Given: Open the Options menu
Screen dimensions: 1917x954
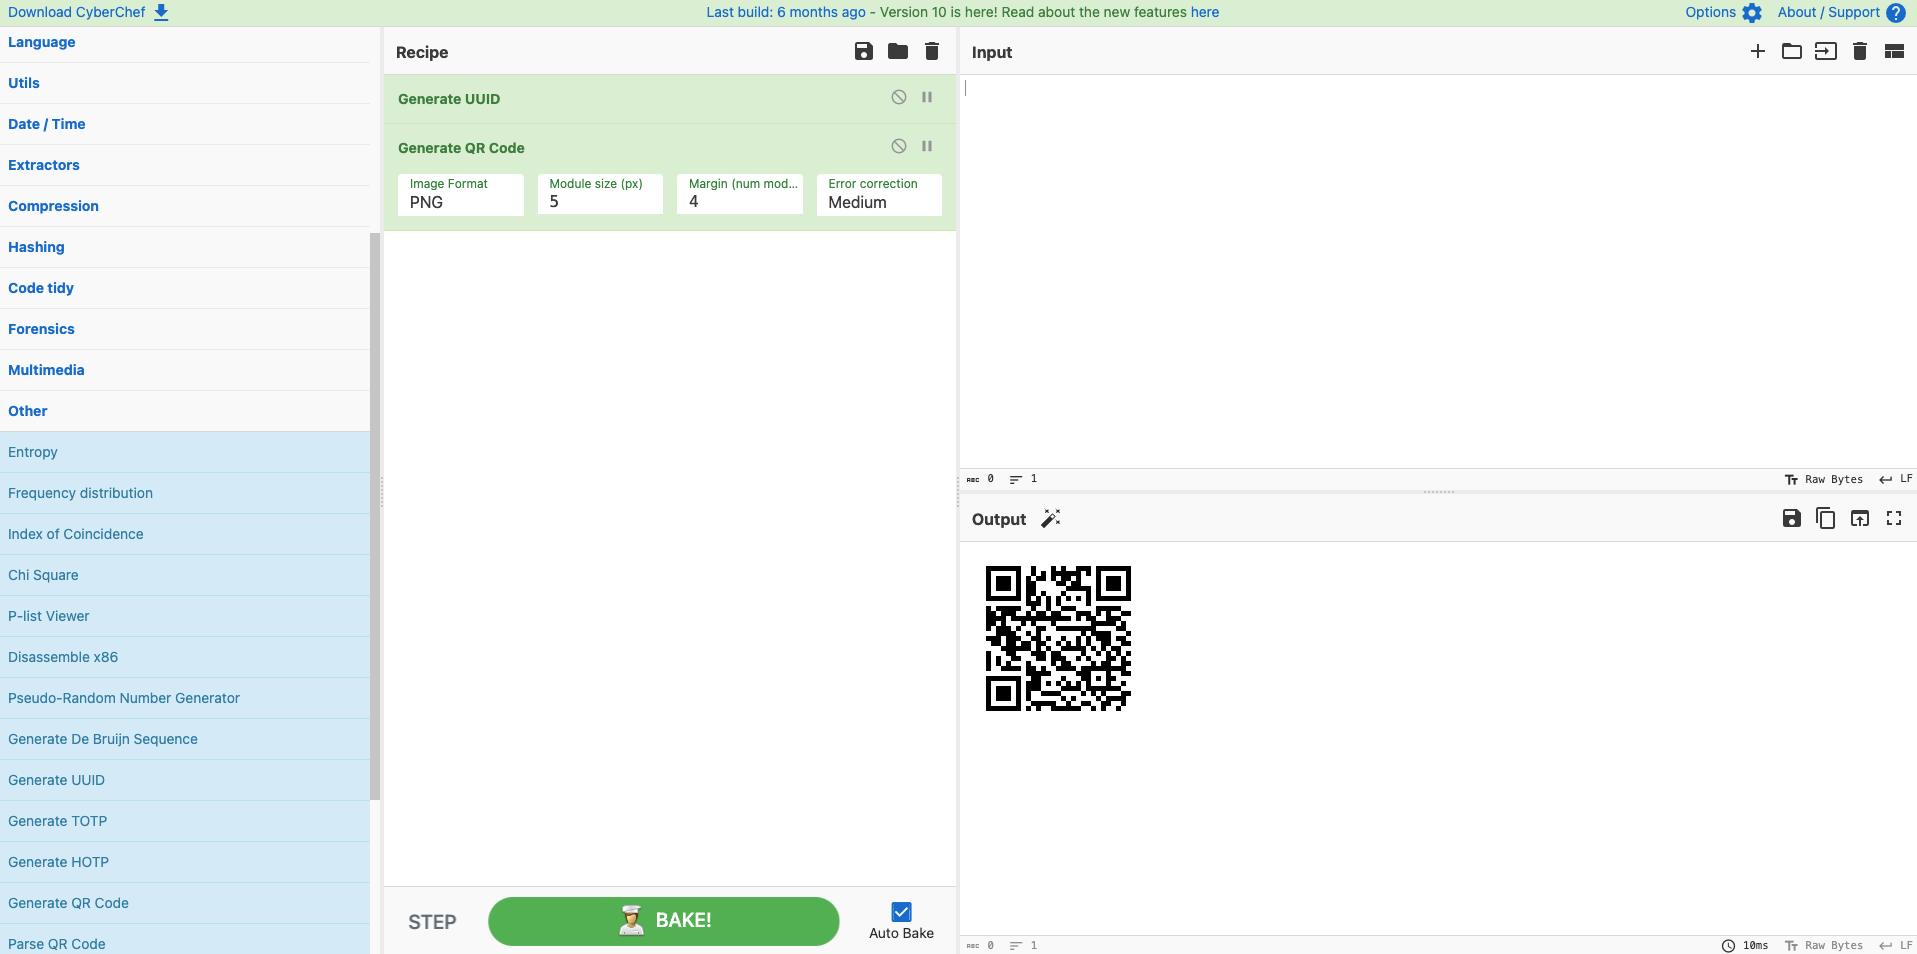Looking at the screenshot, I should click(x=1722, y=13).
